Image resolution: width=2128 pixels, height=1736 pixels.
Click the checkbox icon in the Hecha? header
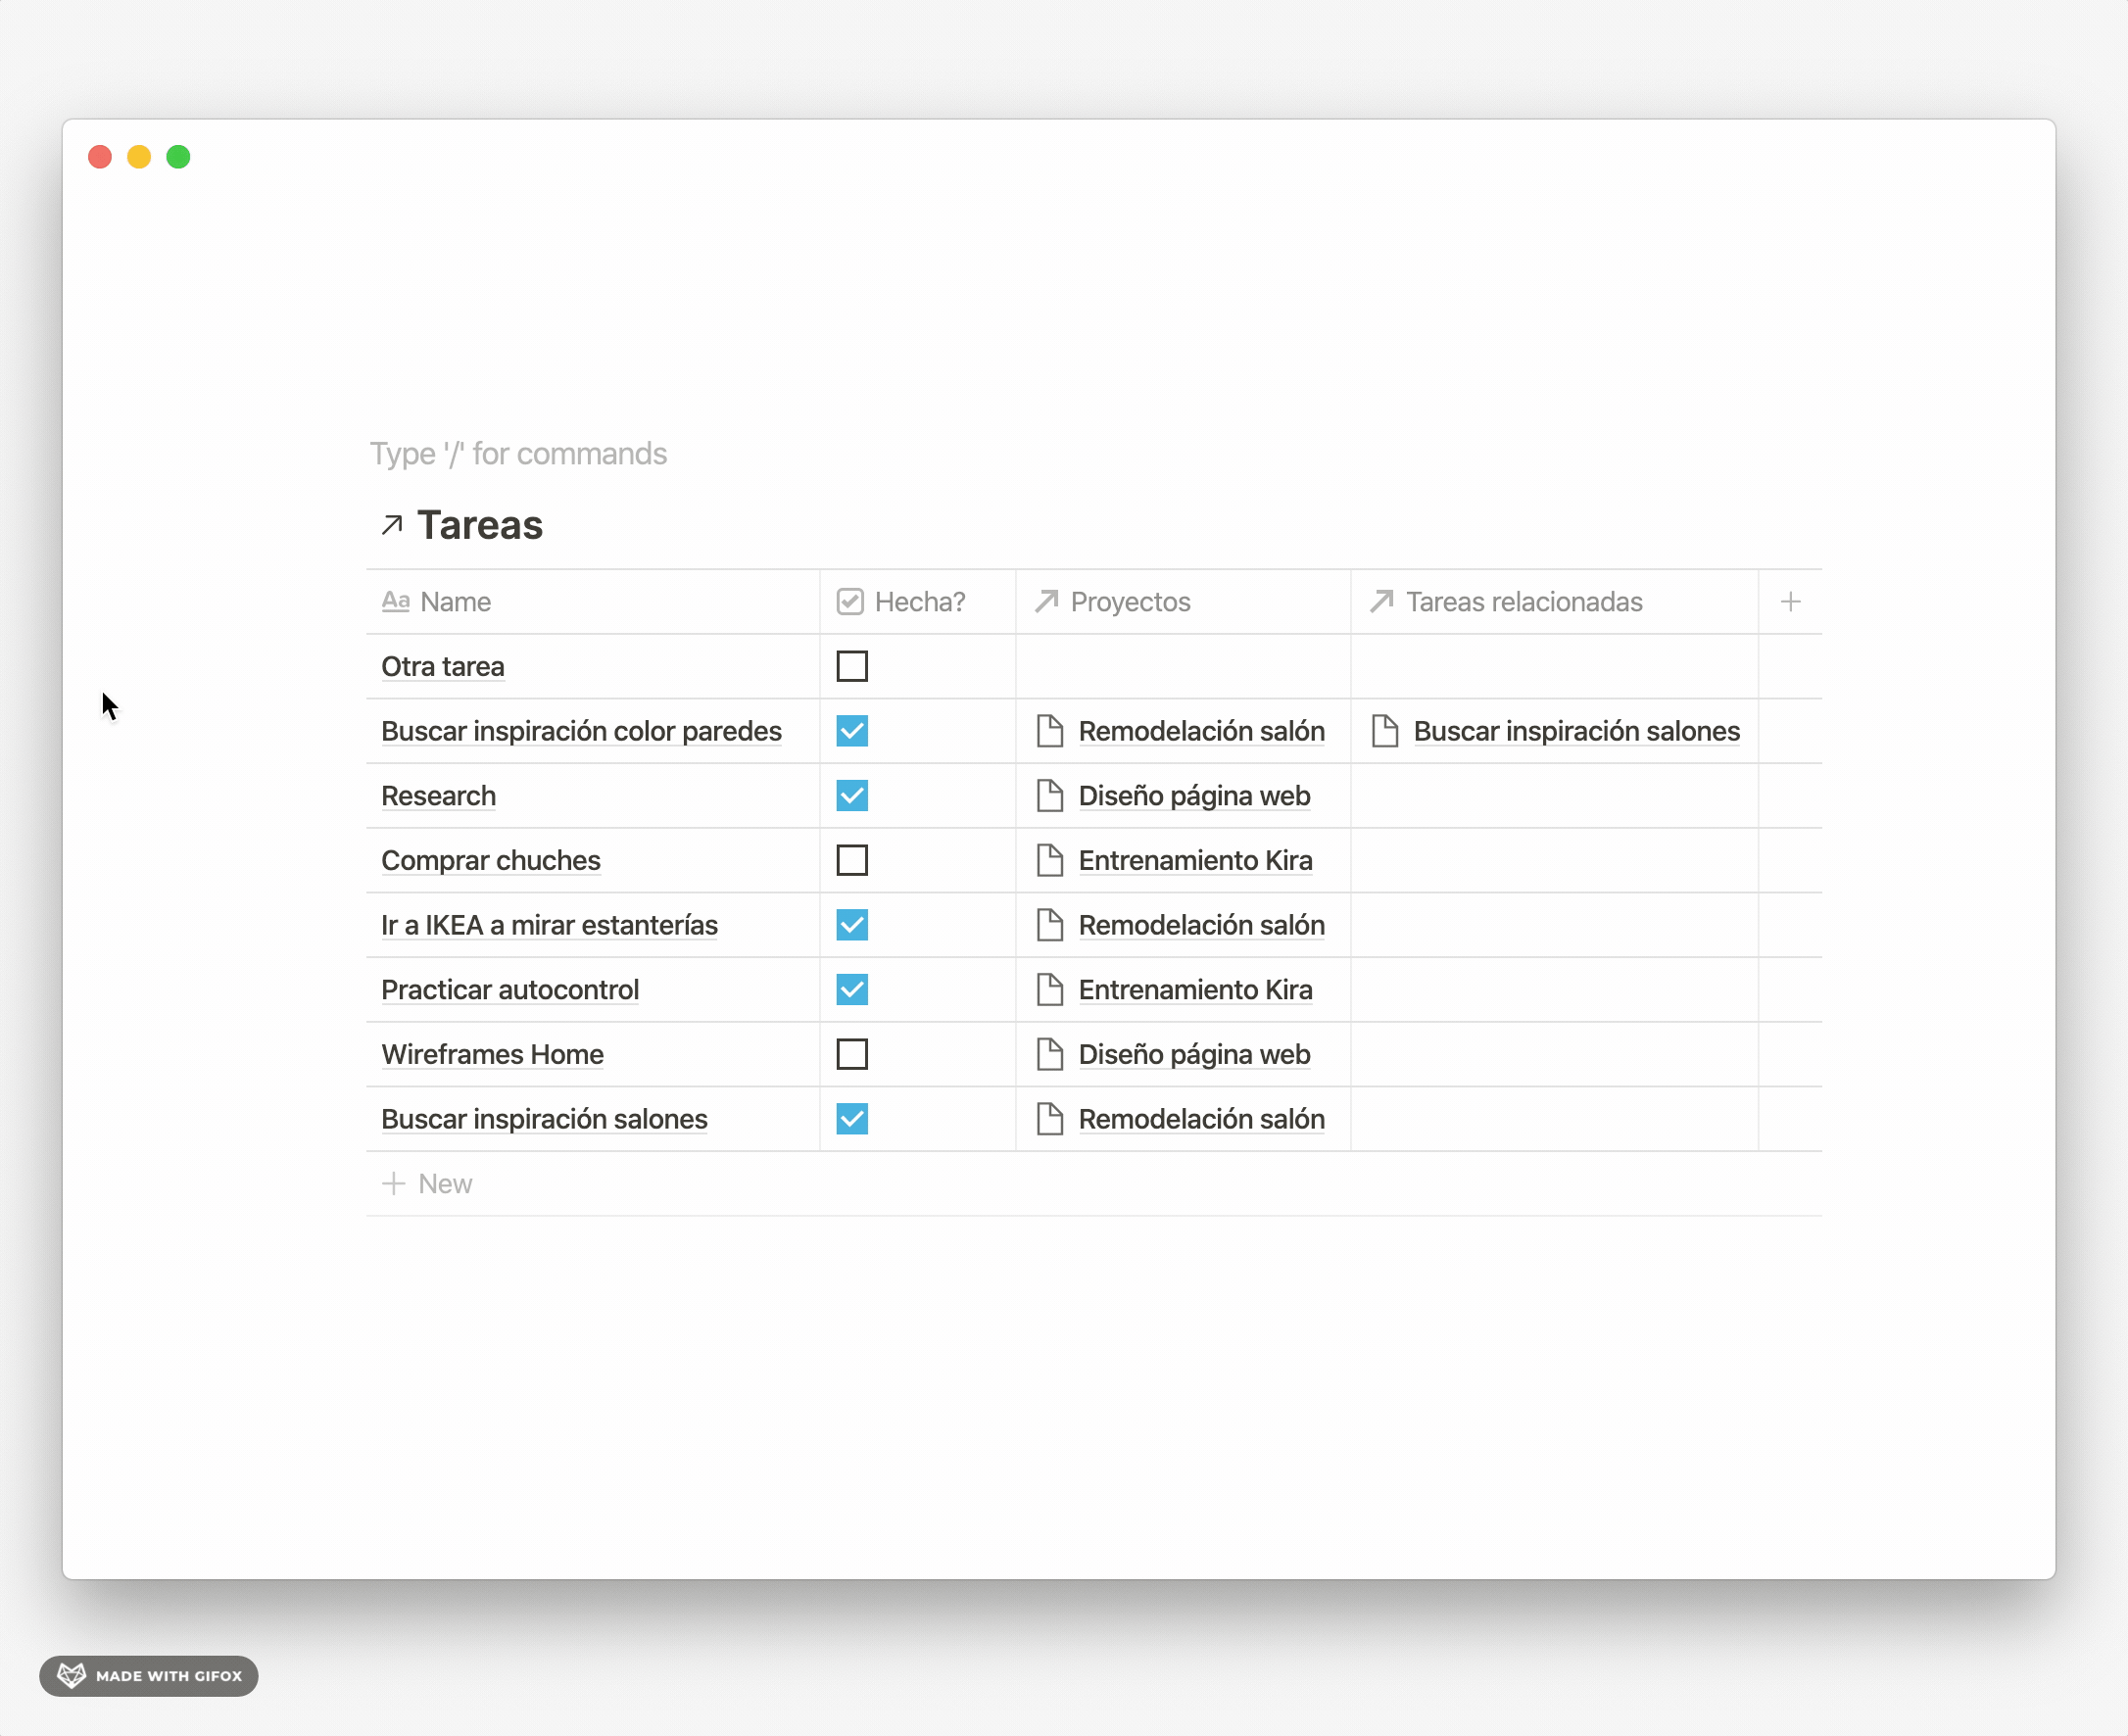tap(849, 601)
